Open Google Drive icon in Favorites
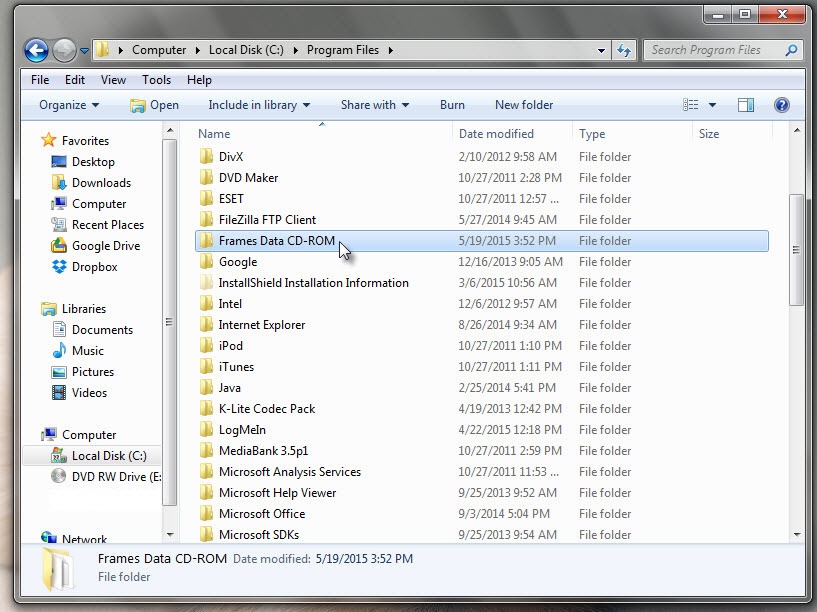The image size is (817, 612). coord(59,245)
